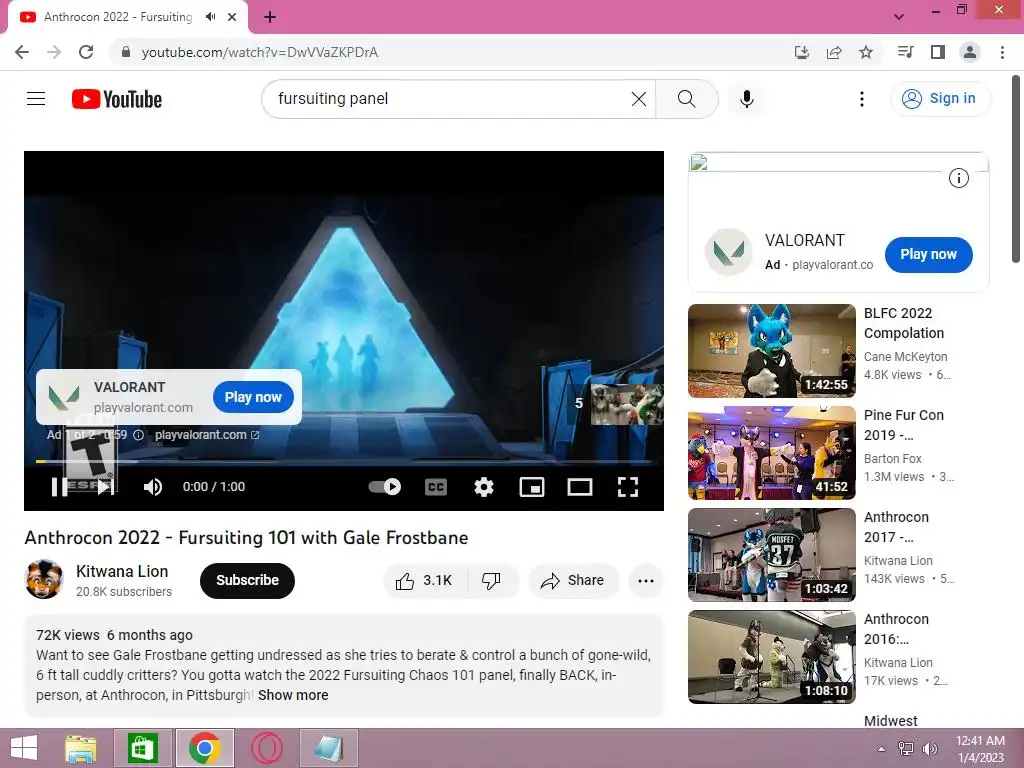Mute the tab via speaker icon
This screenshot has width=1024, height=768.
(x=210, y=17)
